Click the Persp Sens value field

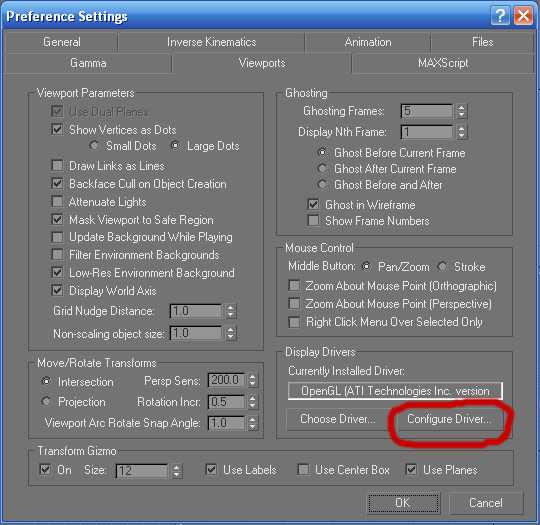[x=226, y=380]
